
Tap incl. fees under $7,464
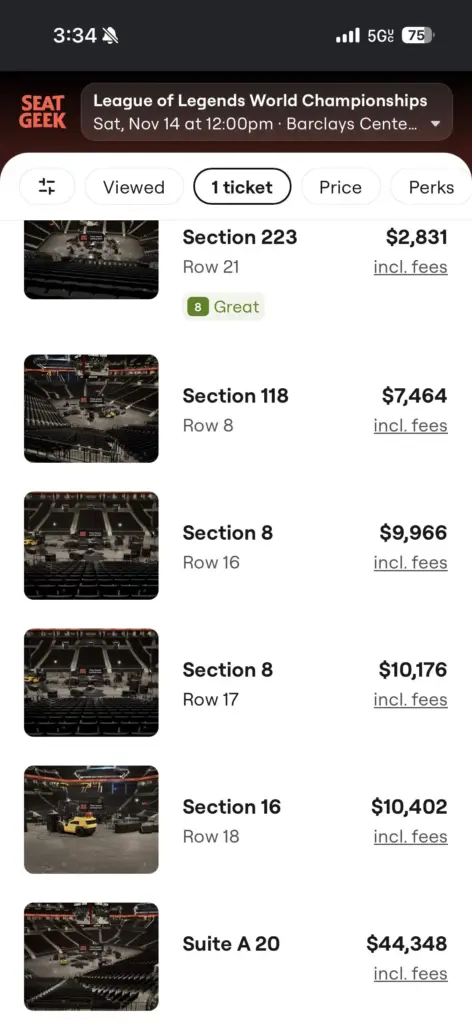tap(411, 426)
